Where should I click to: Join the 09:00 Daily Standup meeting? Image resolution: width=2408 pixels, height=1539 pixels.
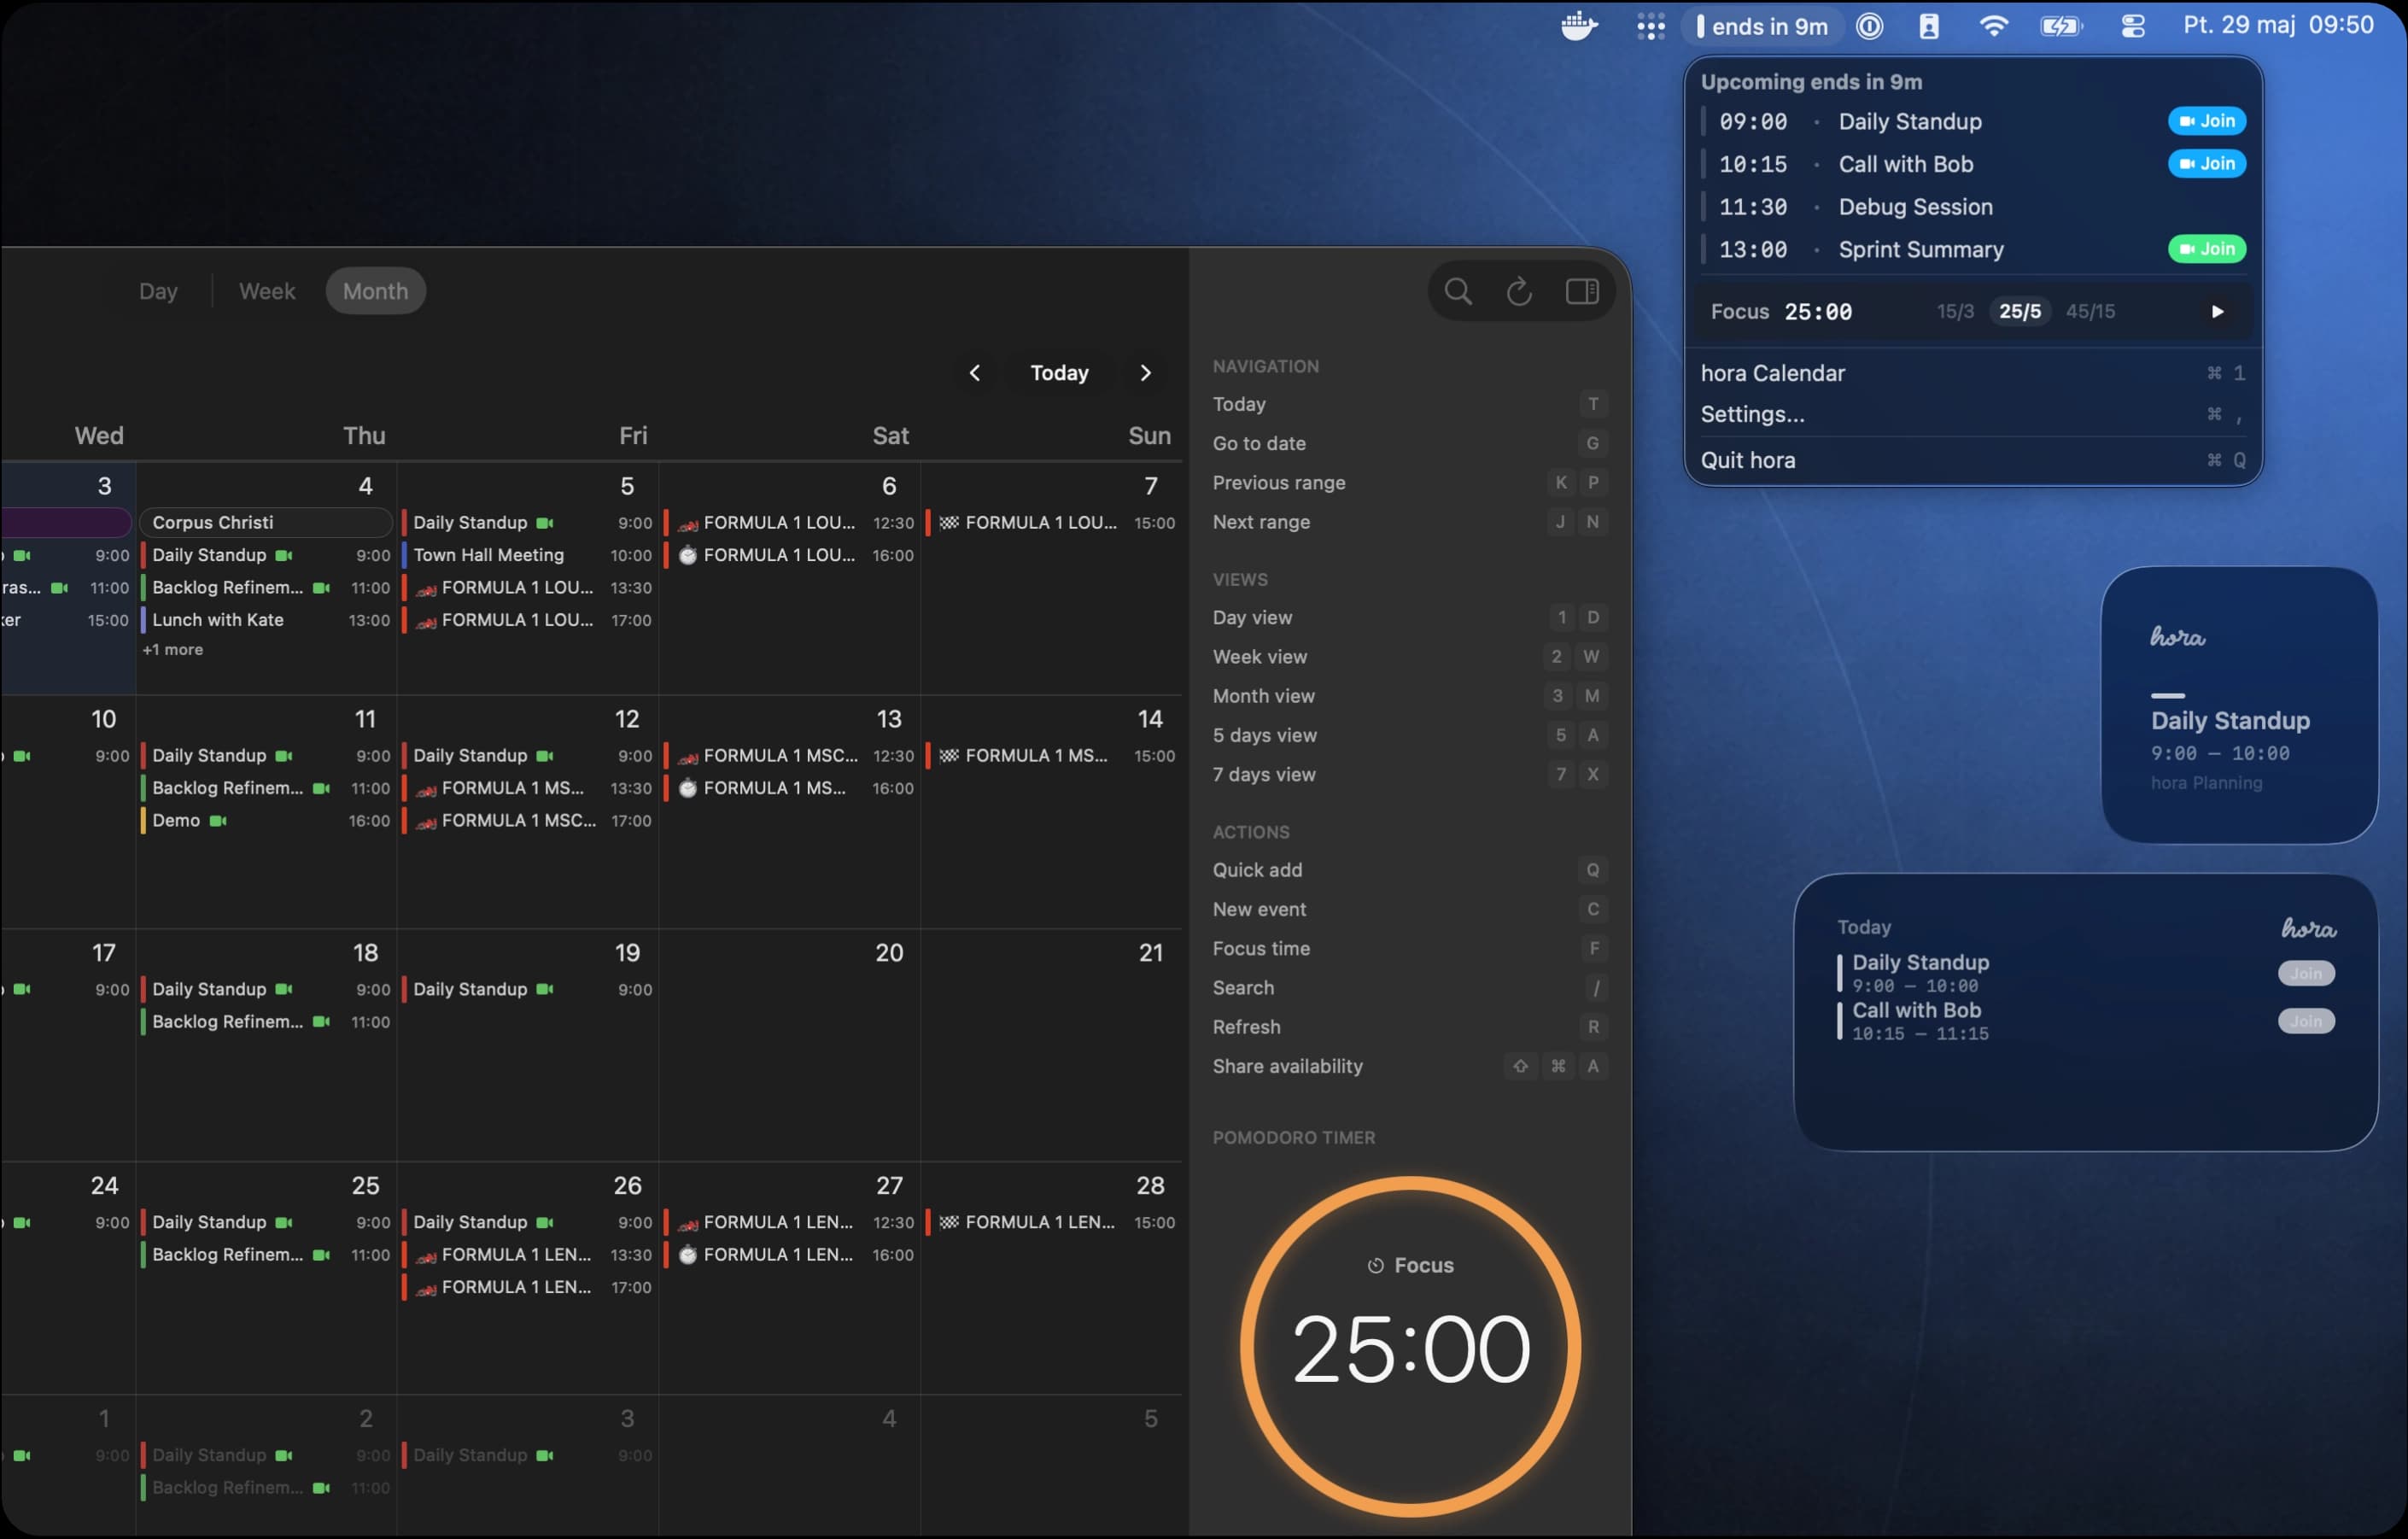click(x=2207, y=121)
